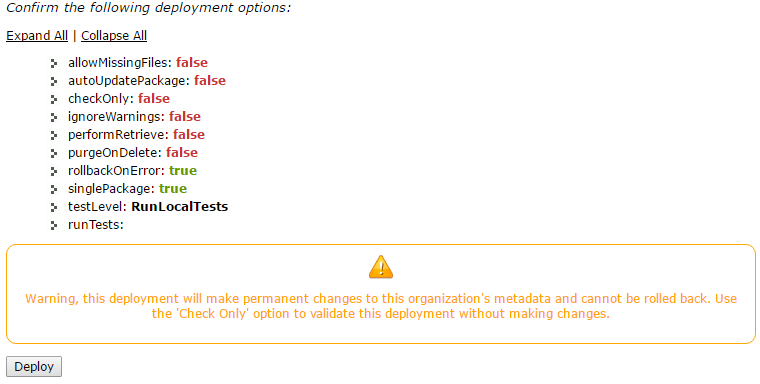Viewport: 760px width, 384px height.
Task: Select the allowMissingFiles false value
Action: pos(192,63)
